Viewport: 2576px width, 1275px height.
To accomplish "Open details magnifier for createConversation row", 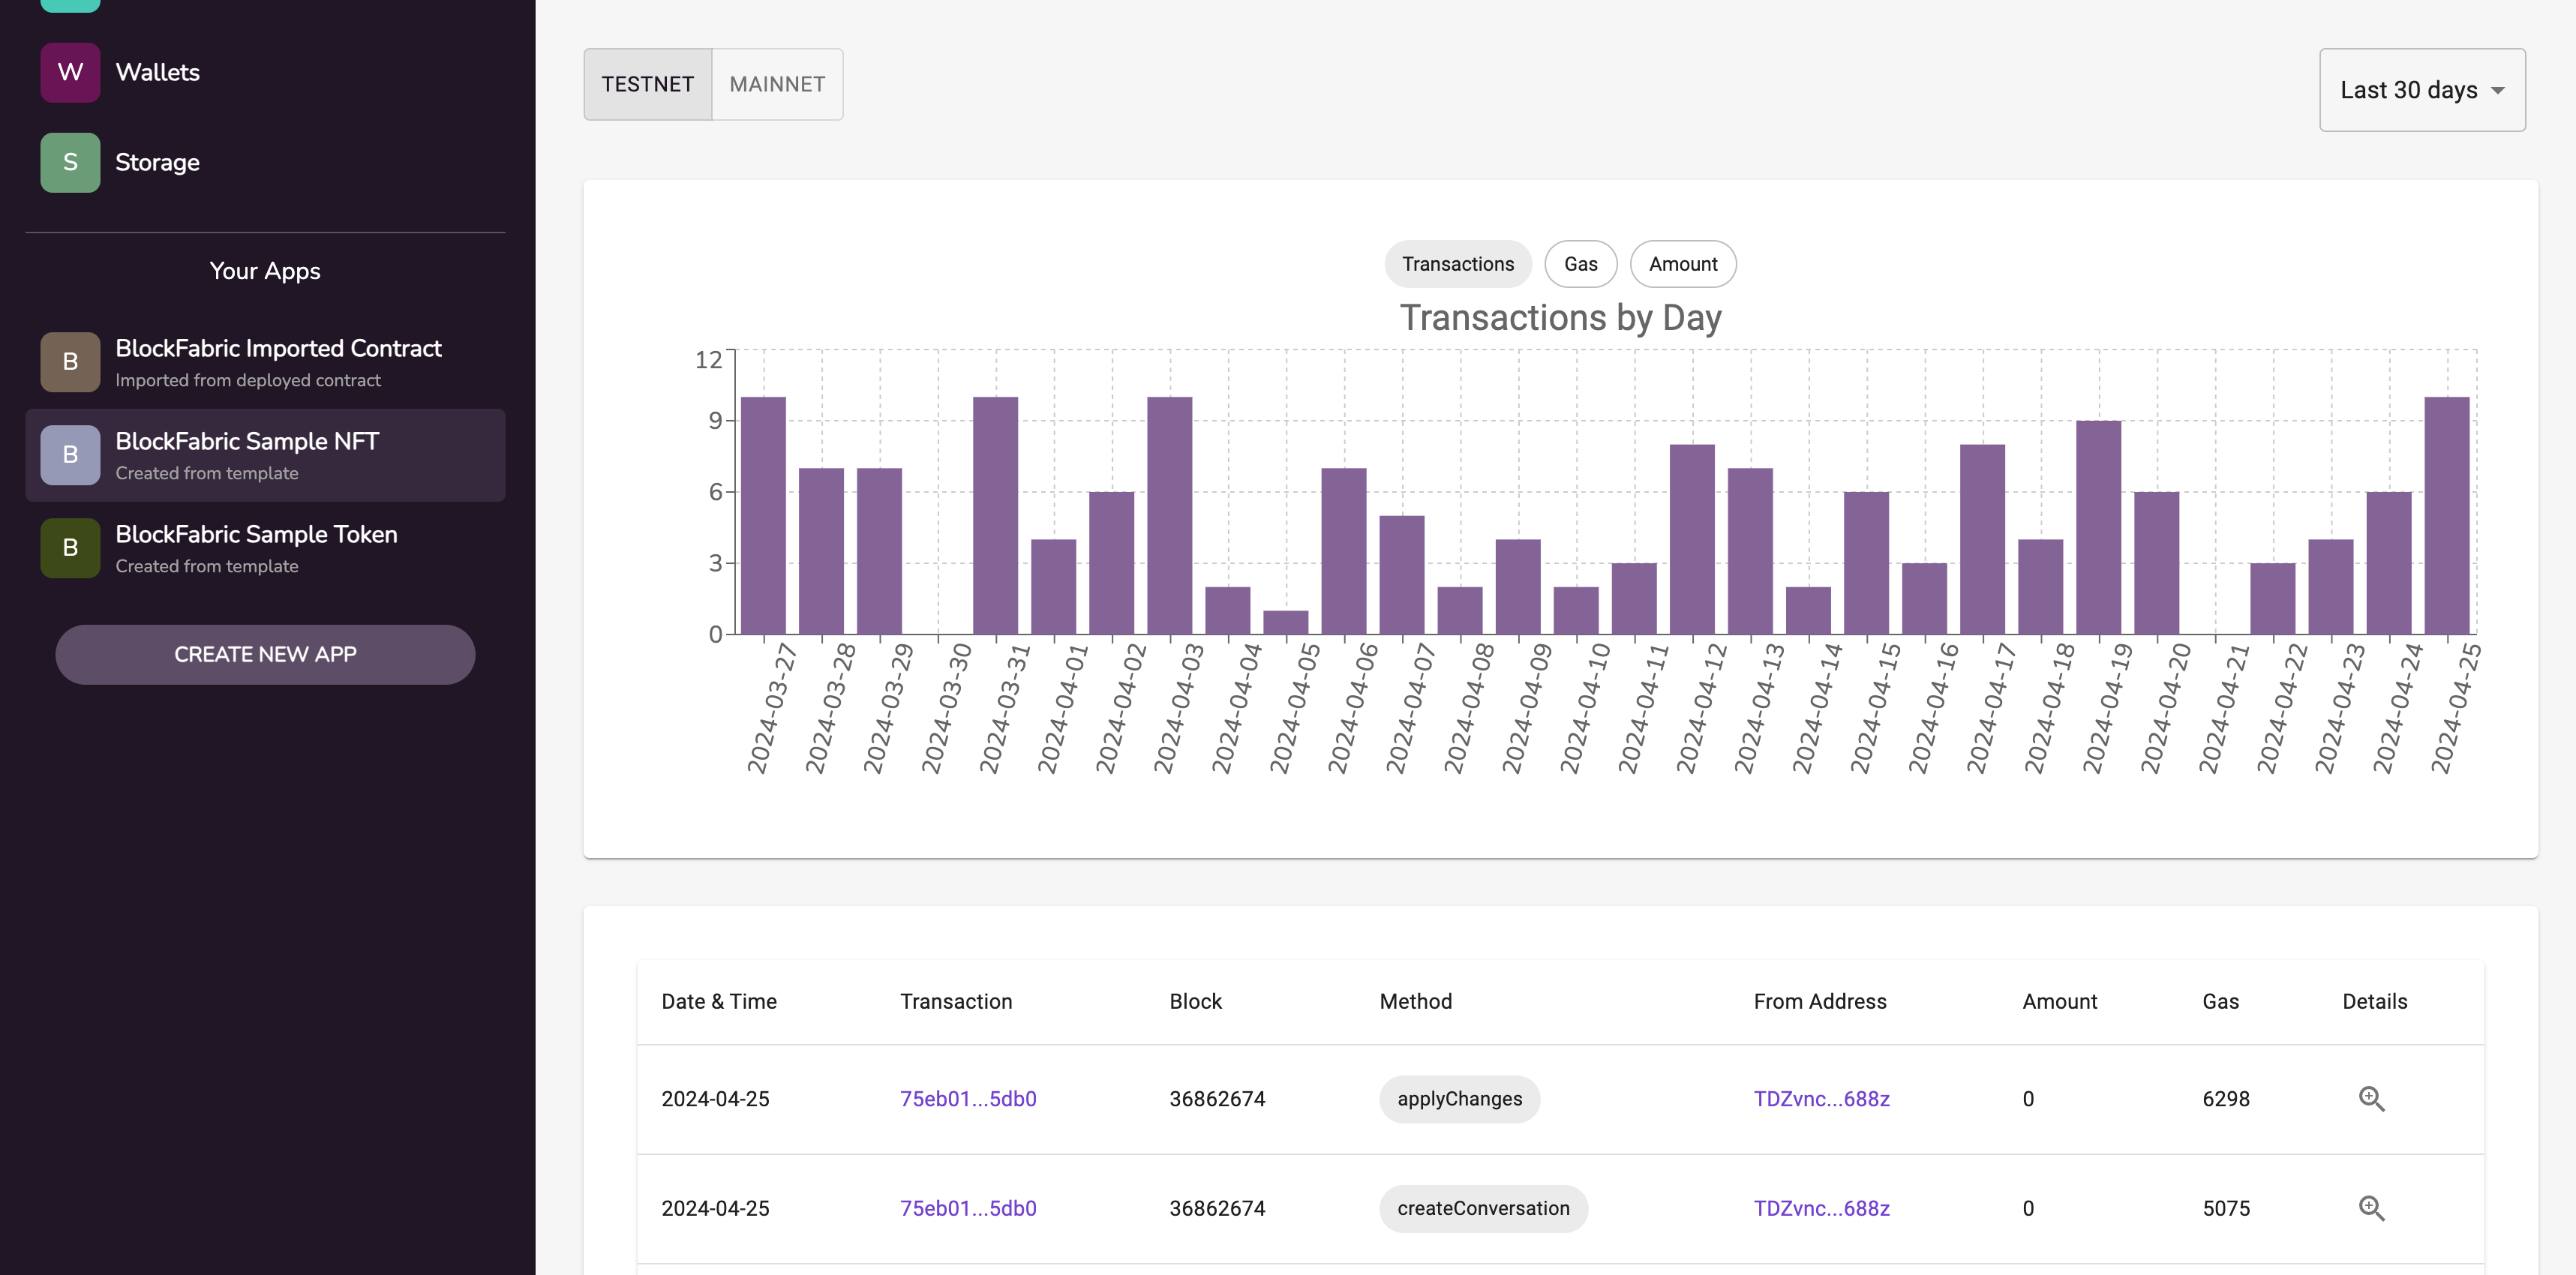I will pos(2371,1208).
